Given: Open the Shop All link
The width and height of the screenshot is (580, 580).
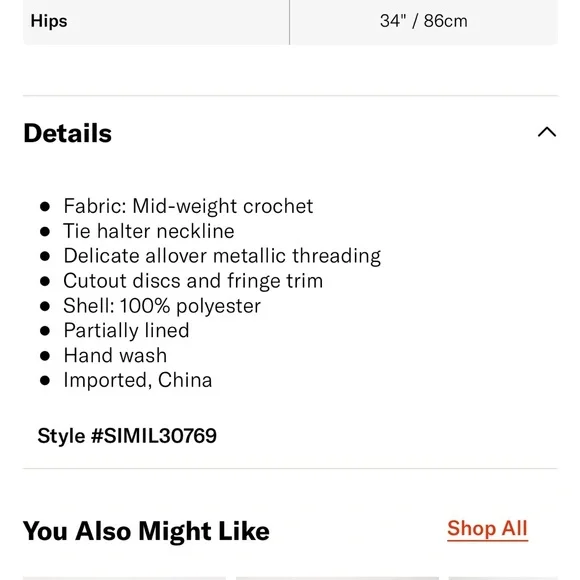Looking at the screenshot, I should (487, 529).
